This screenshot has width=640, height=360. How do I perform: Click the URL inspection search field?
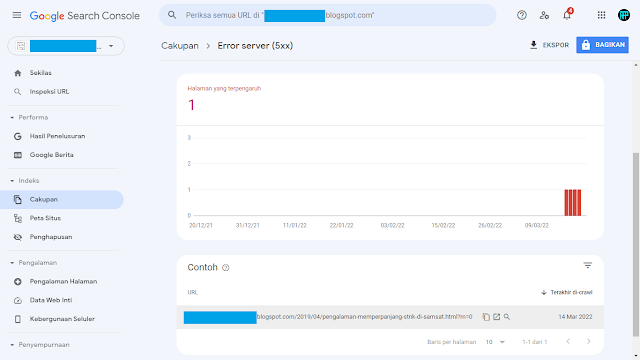pyautogui.click(x=328, y=15)
